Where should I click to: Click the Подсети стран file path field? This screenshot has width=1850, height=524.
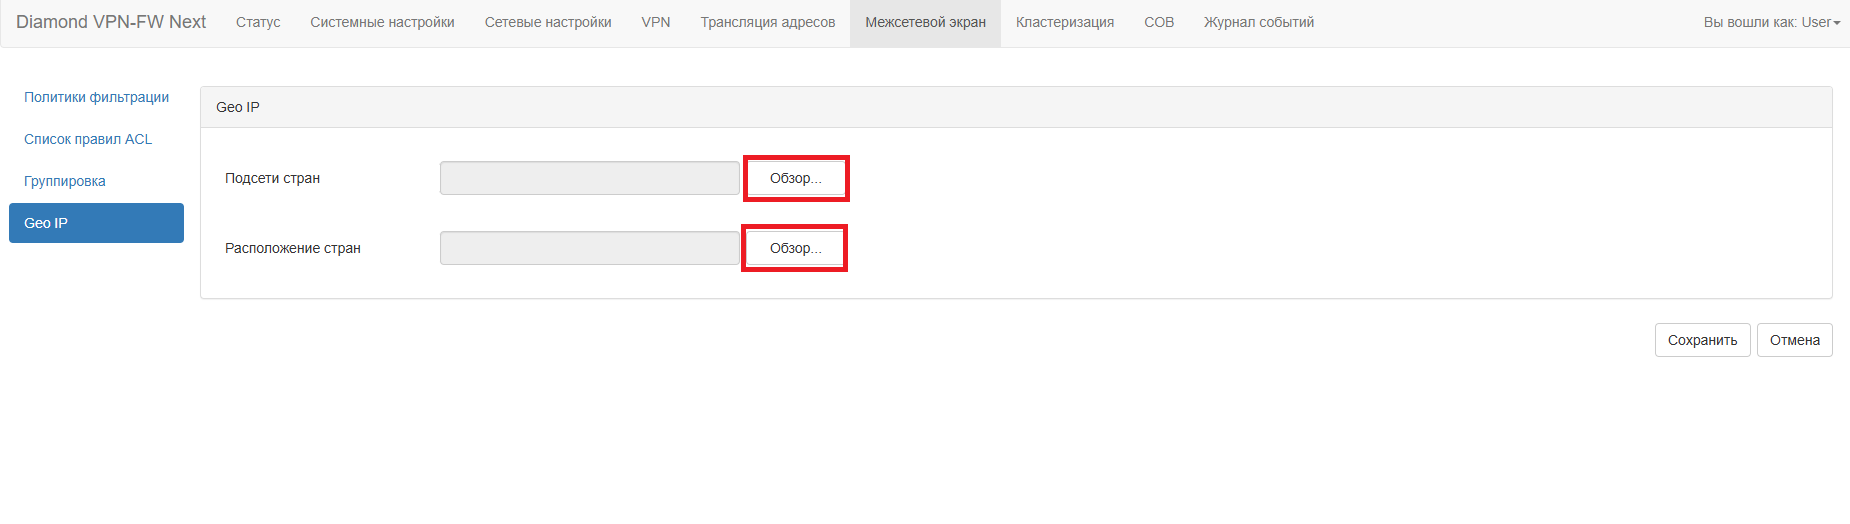click(589, 178)
